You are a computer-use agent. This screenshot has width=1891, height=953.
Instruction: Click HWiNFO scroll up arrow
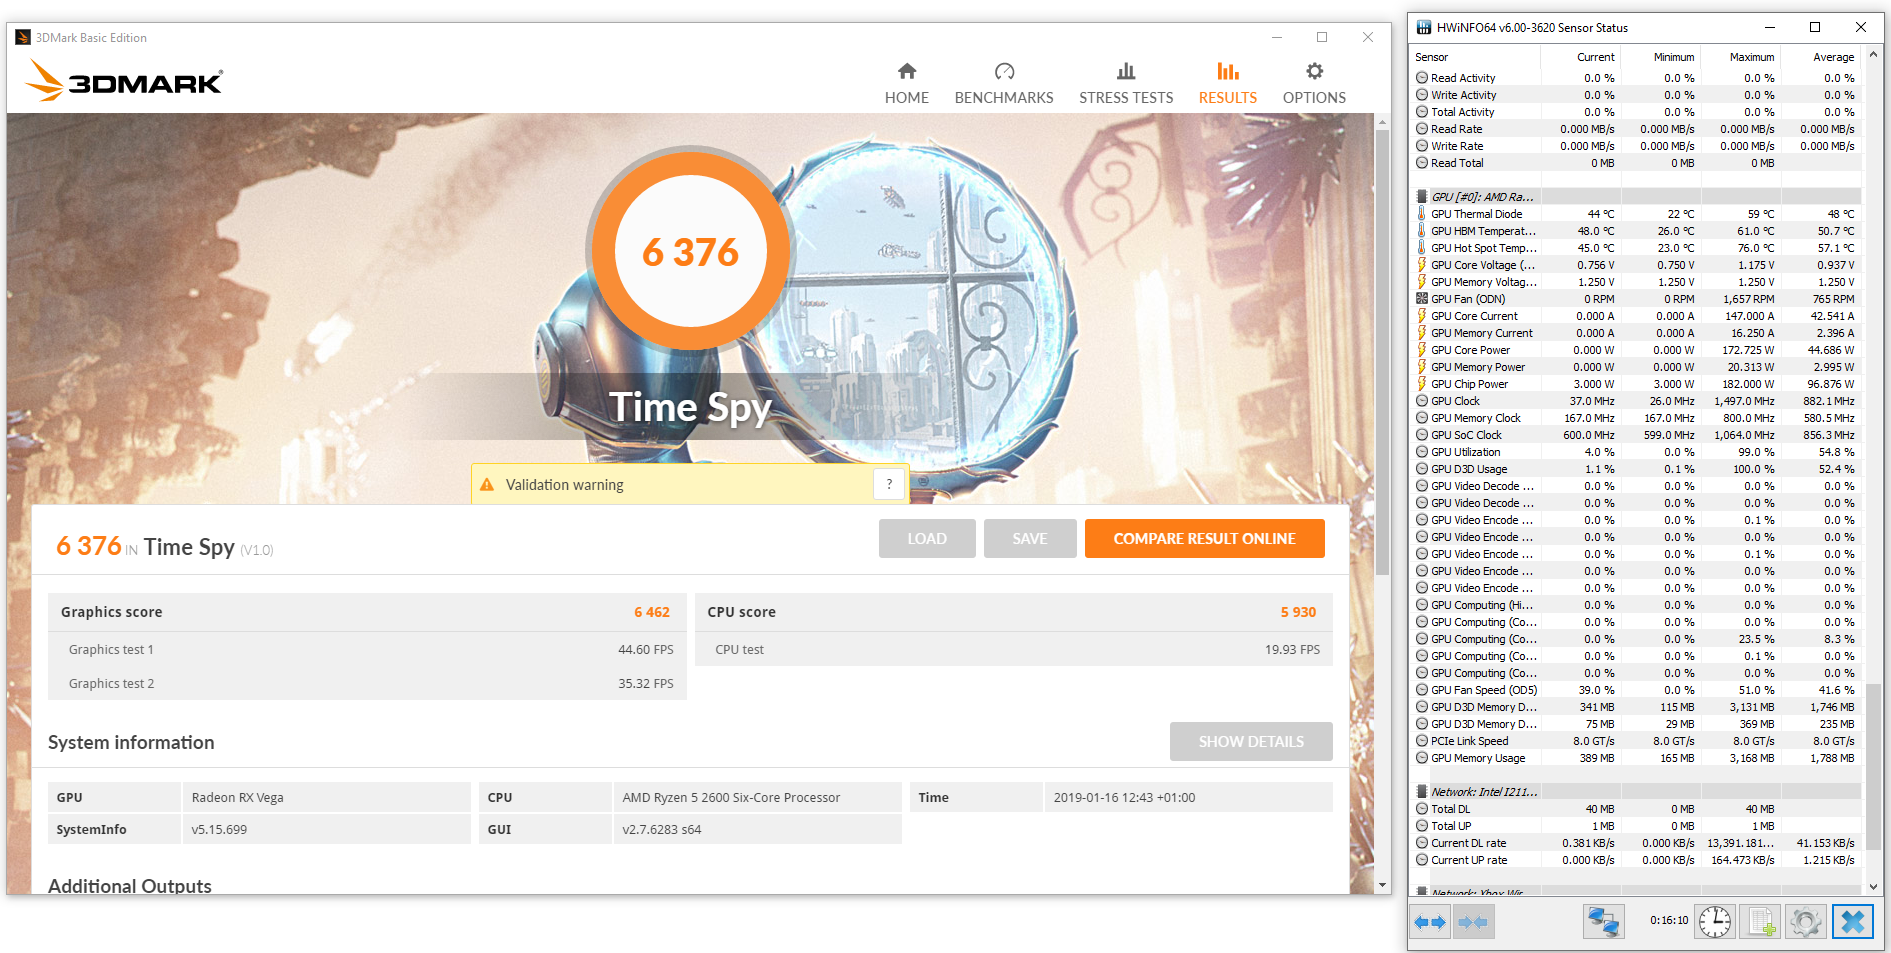click(1873, 55)
